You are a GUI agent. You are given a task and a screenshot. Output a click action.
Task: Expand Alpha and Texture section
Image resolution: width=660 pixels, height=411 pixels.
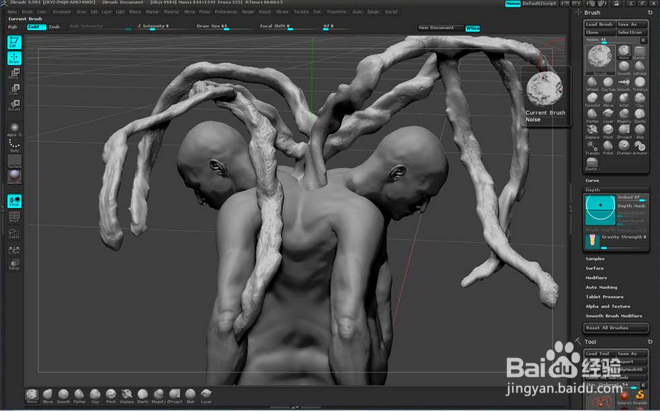[608, 306]
